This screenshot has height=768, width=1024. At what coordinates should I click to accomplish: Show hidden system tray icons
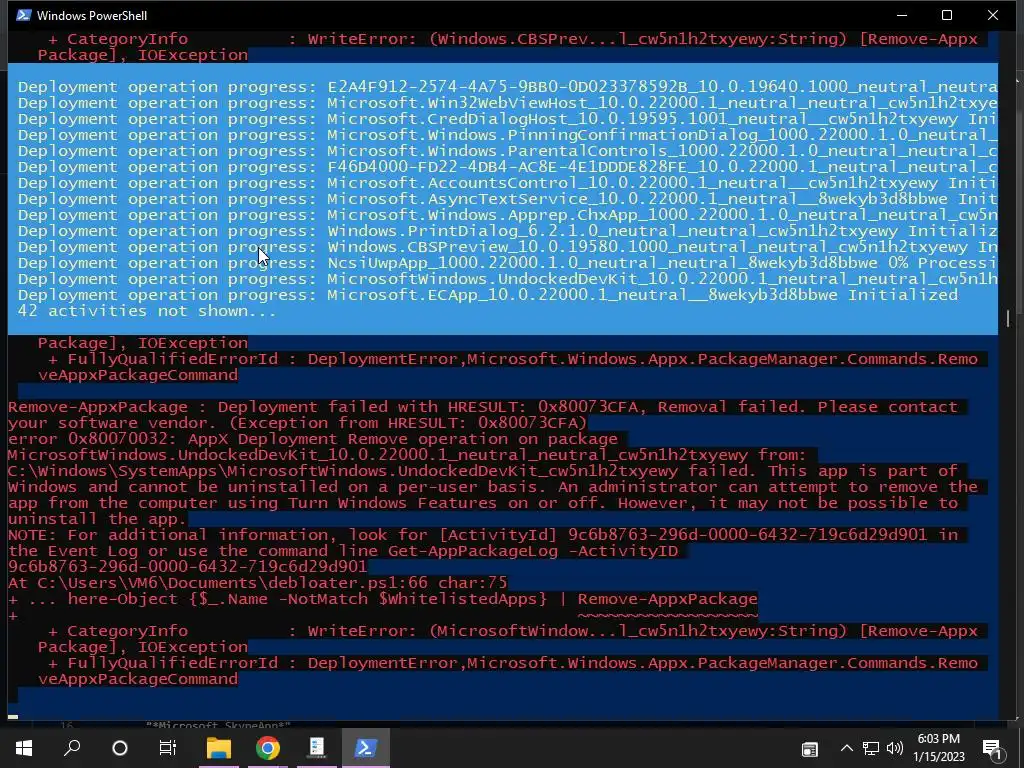point(846,748)
